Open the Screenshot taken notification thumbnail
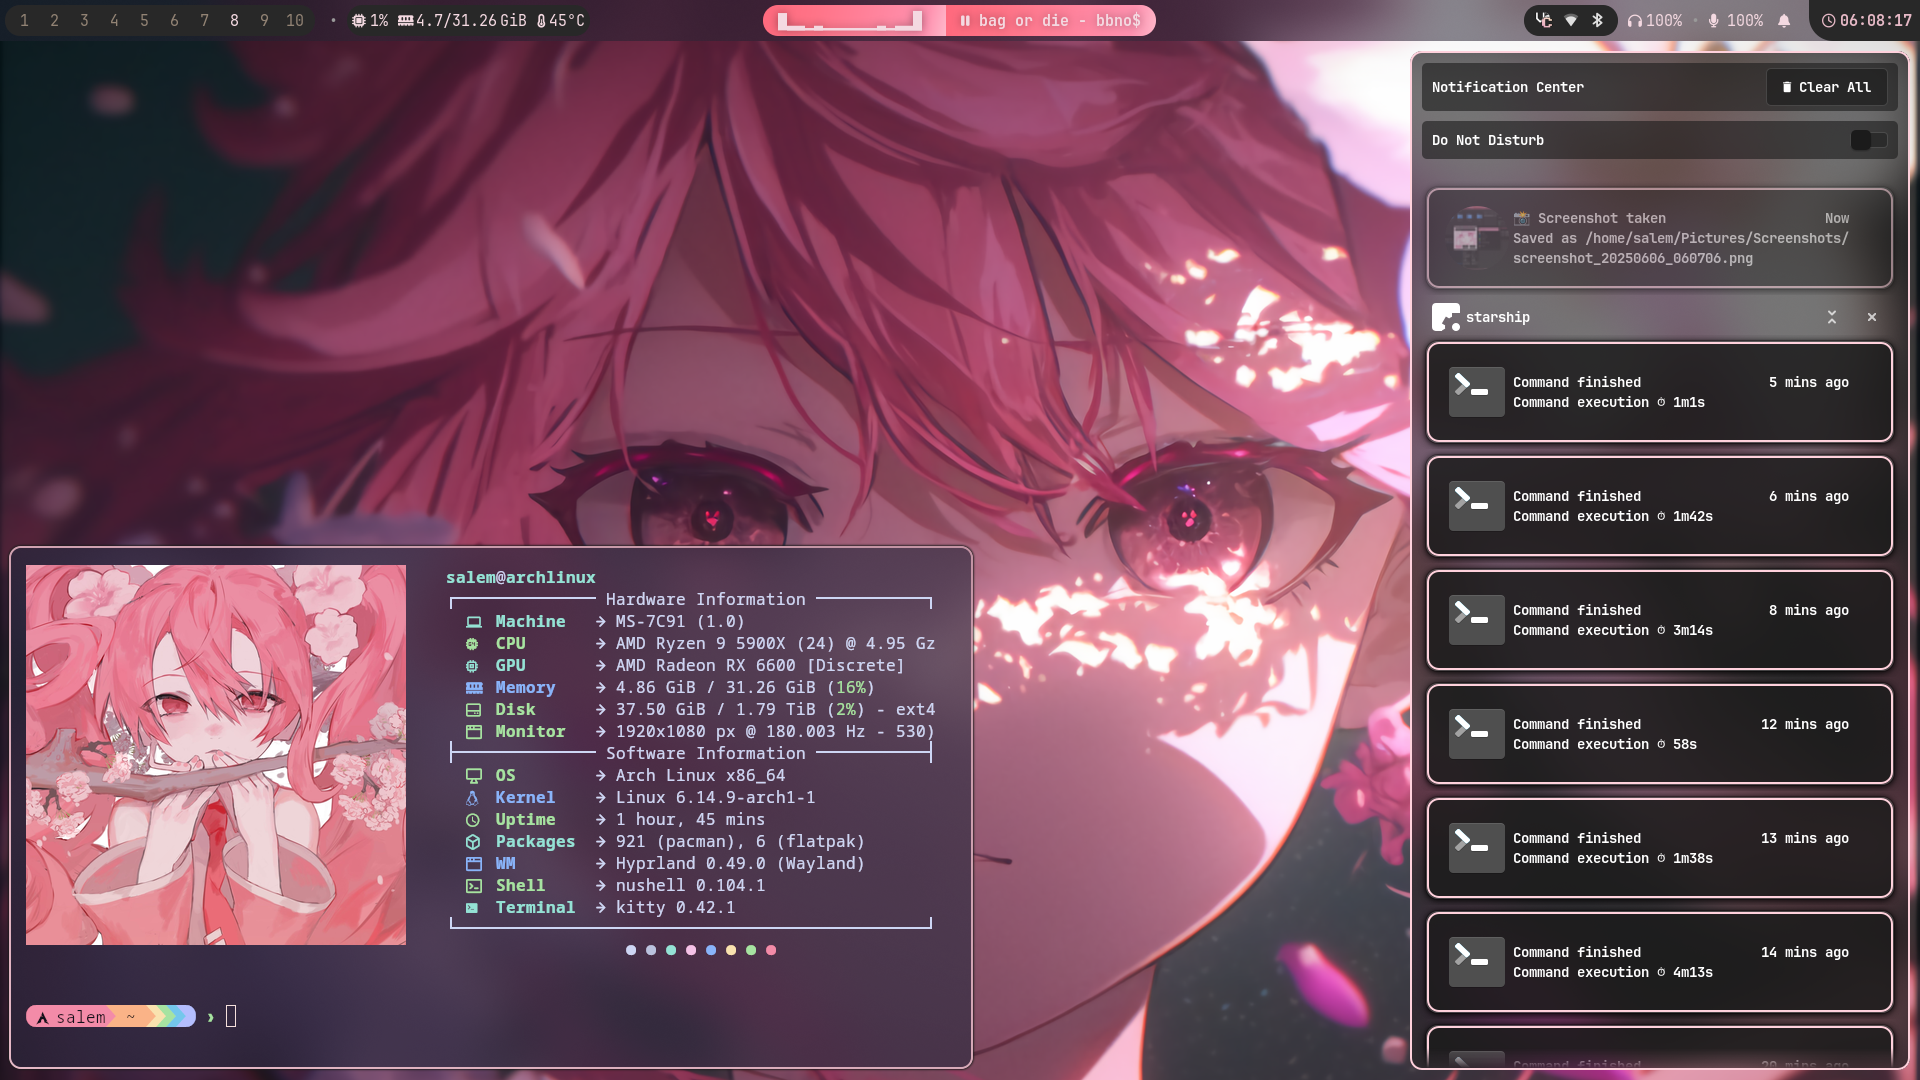 click(1475, 238)
